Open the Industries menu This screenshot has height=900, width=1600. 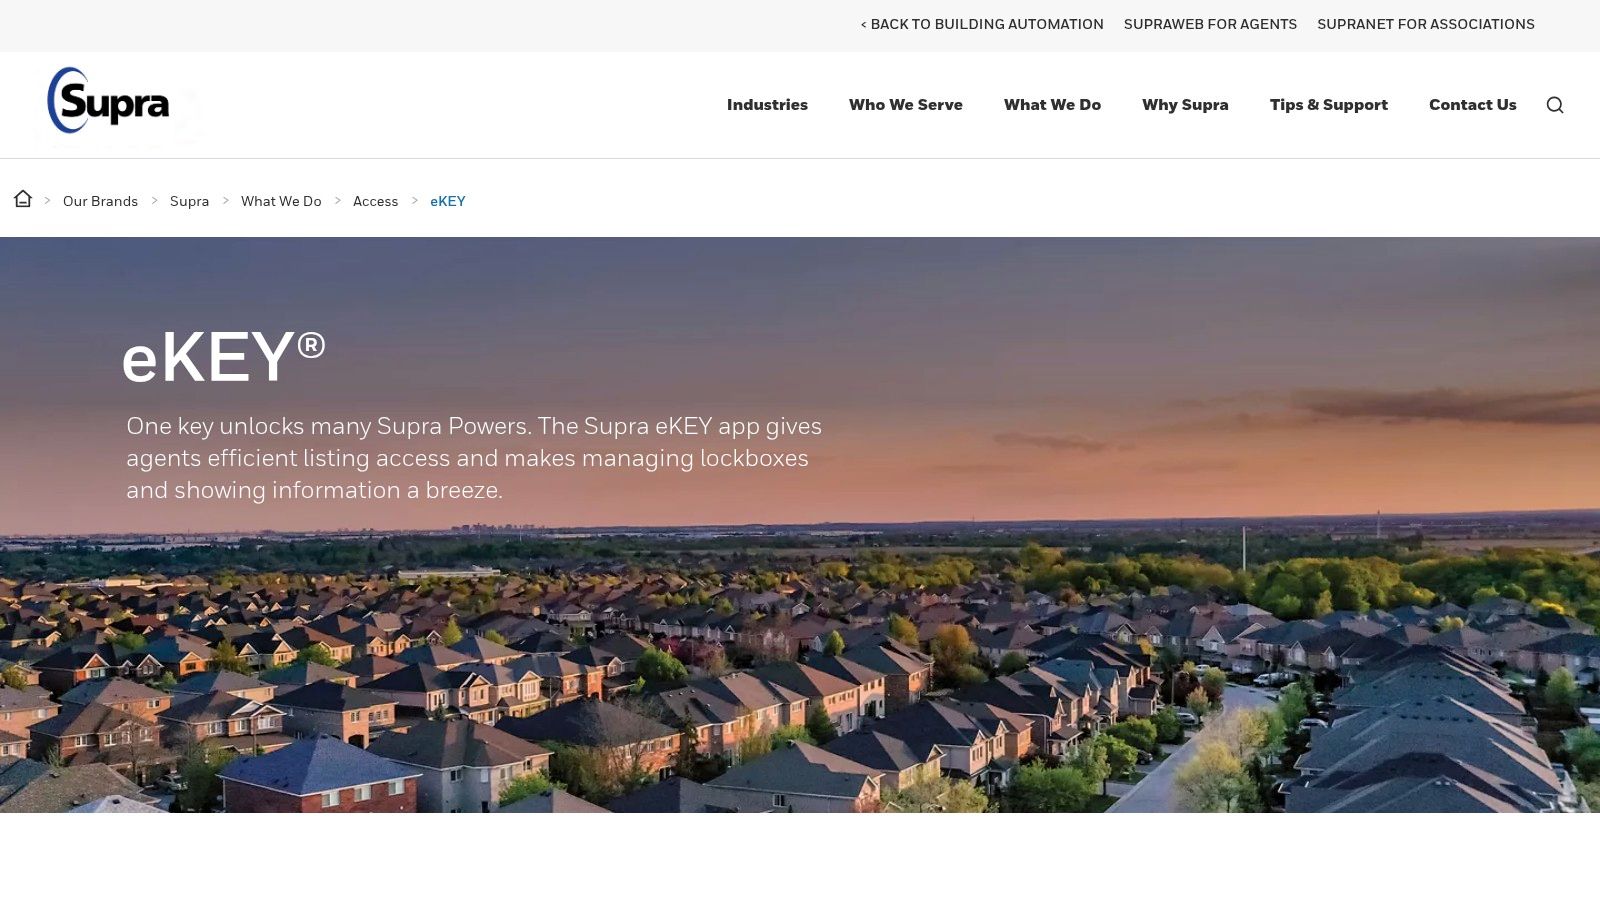[x=767, y=105]
